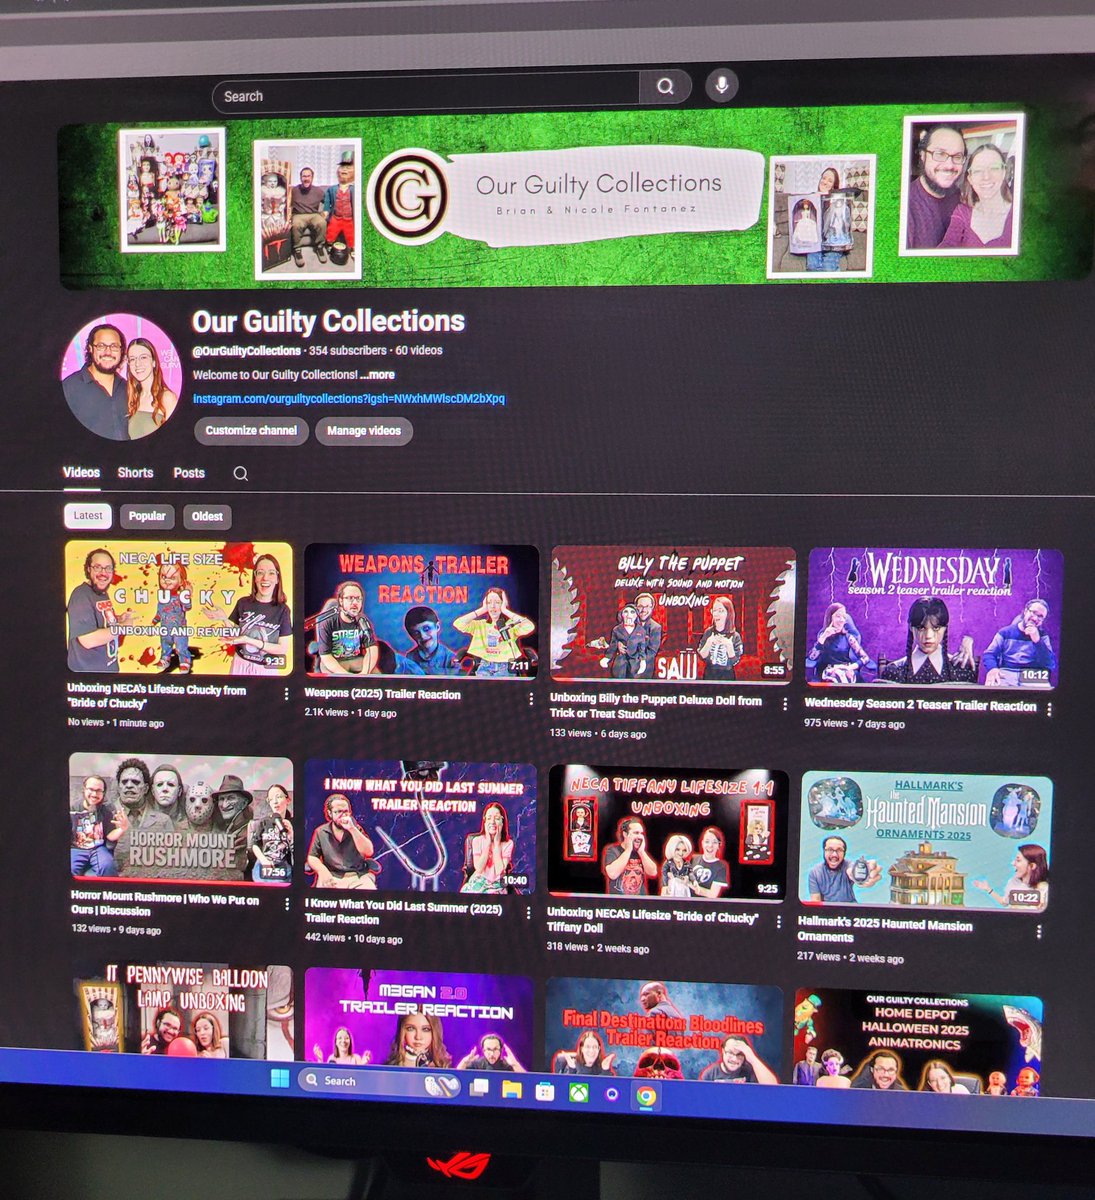Click the Customize channel button
This screenshot has height=1200, width=1095.
[x=251, y=430]
